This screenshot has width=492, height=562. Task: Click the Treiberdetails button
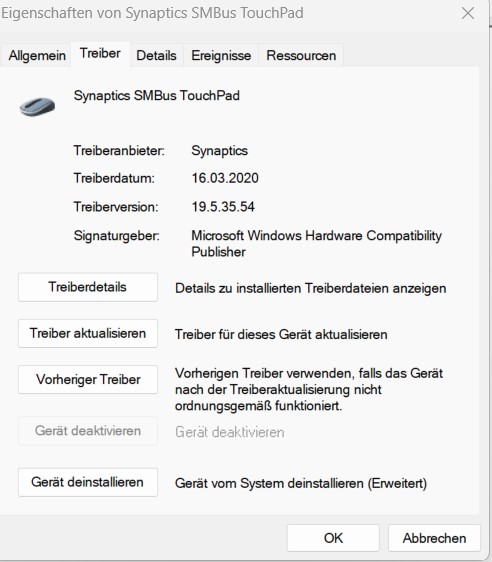88,287
